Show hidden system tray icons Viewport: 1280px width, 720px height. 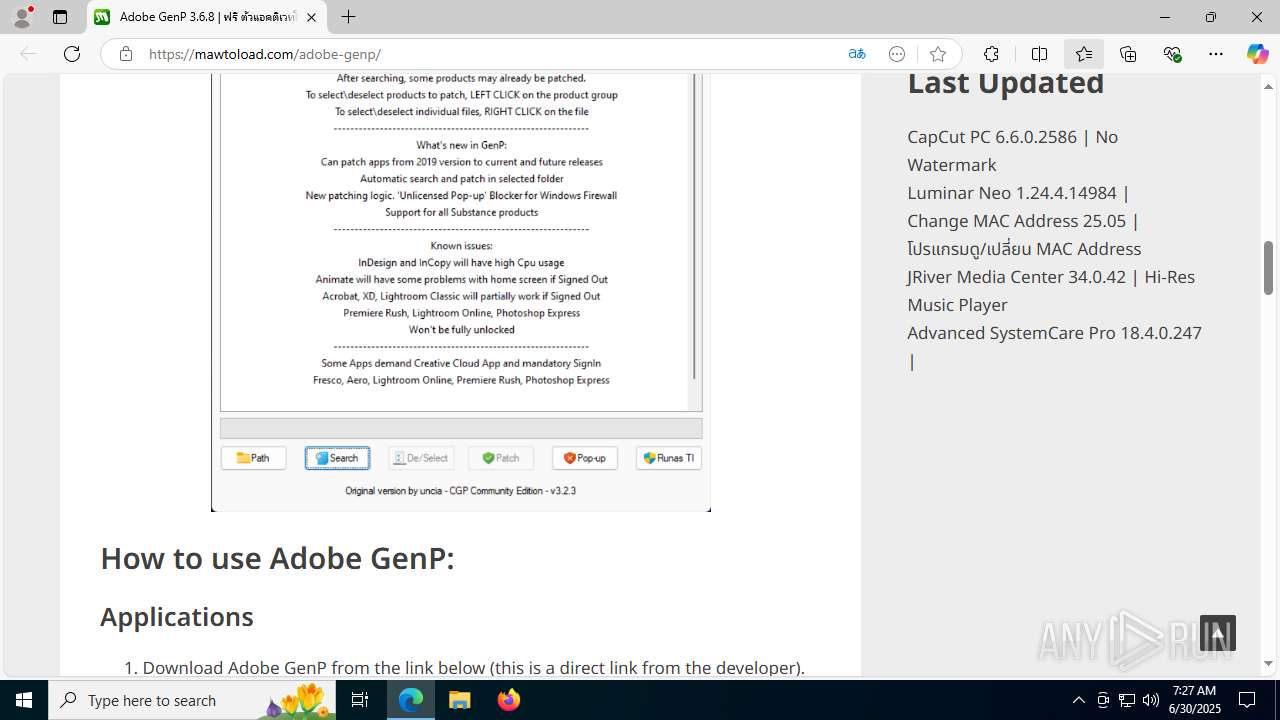click(1078, 700)
